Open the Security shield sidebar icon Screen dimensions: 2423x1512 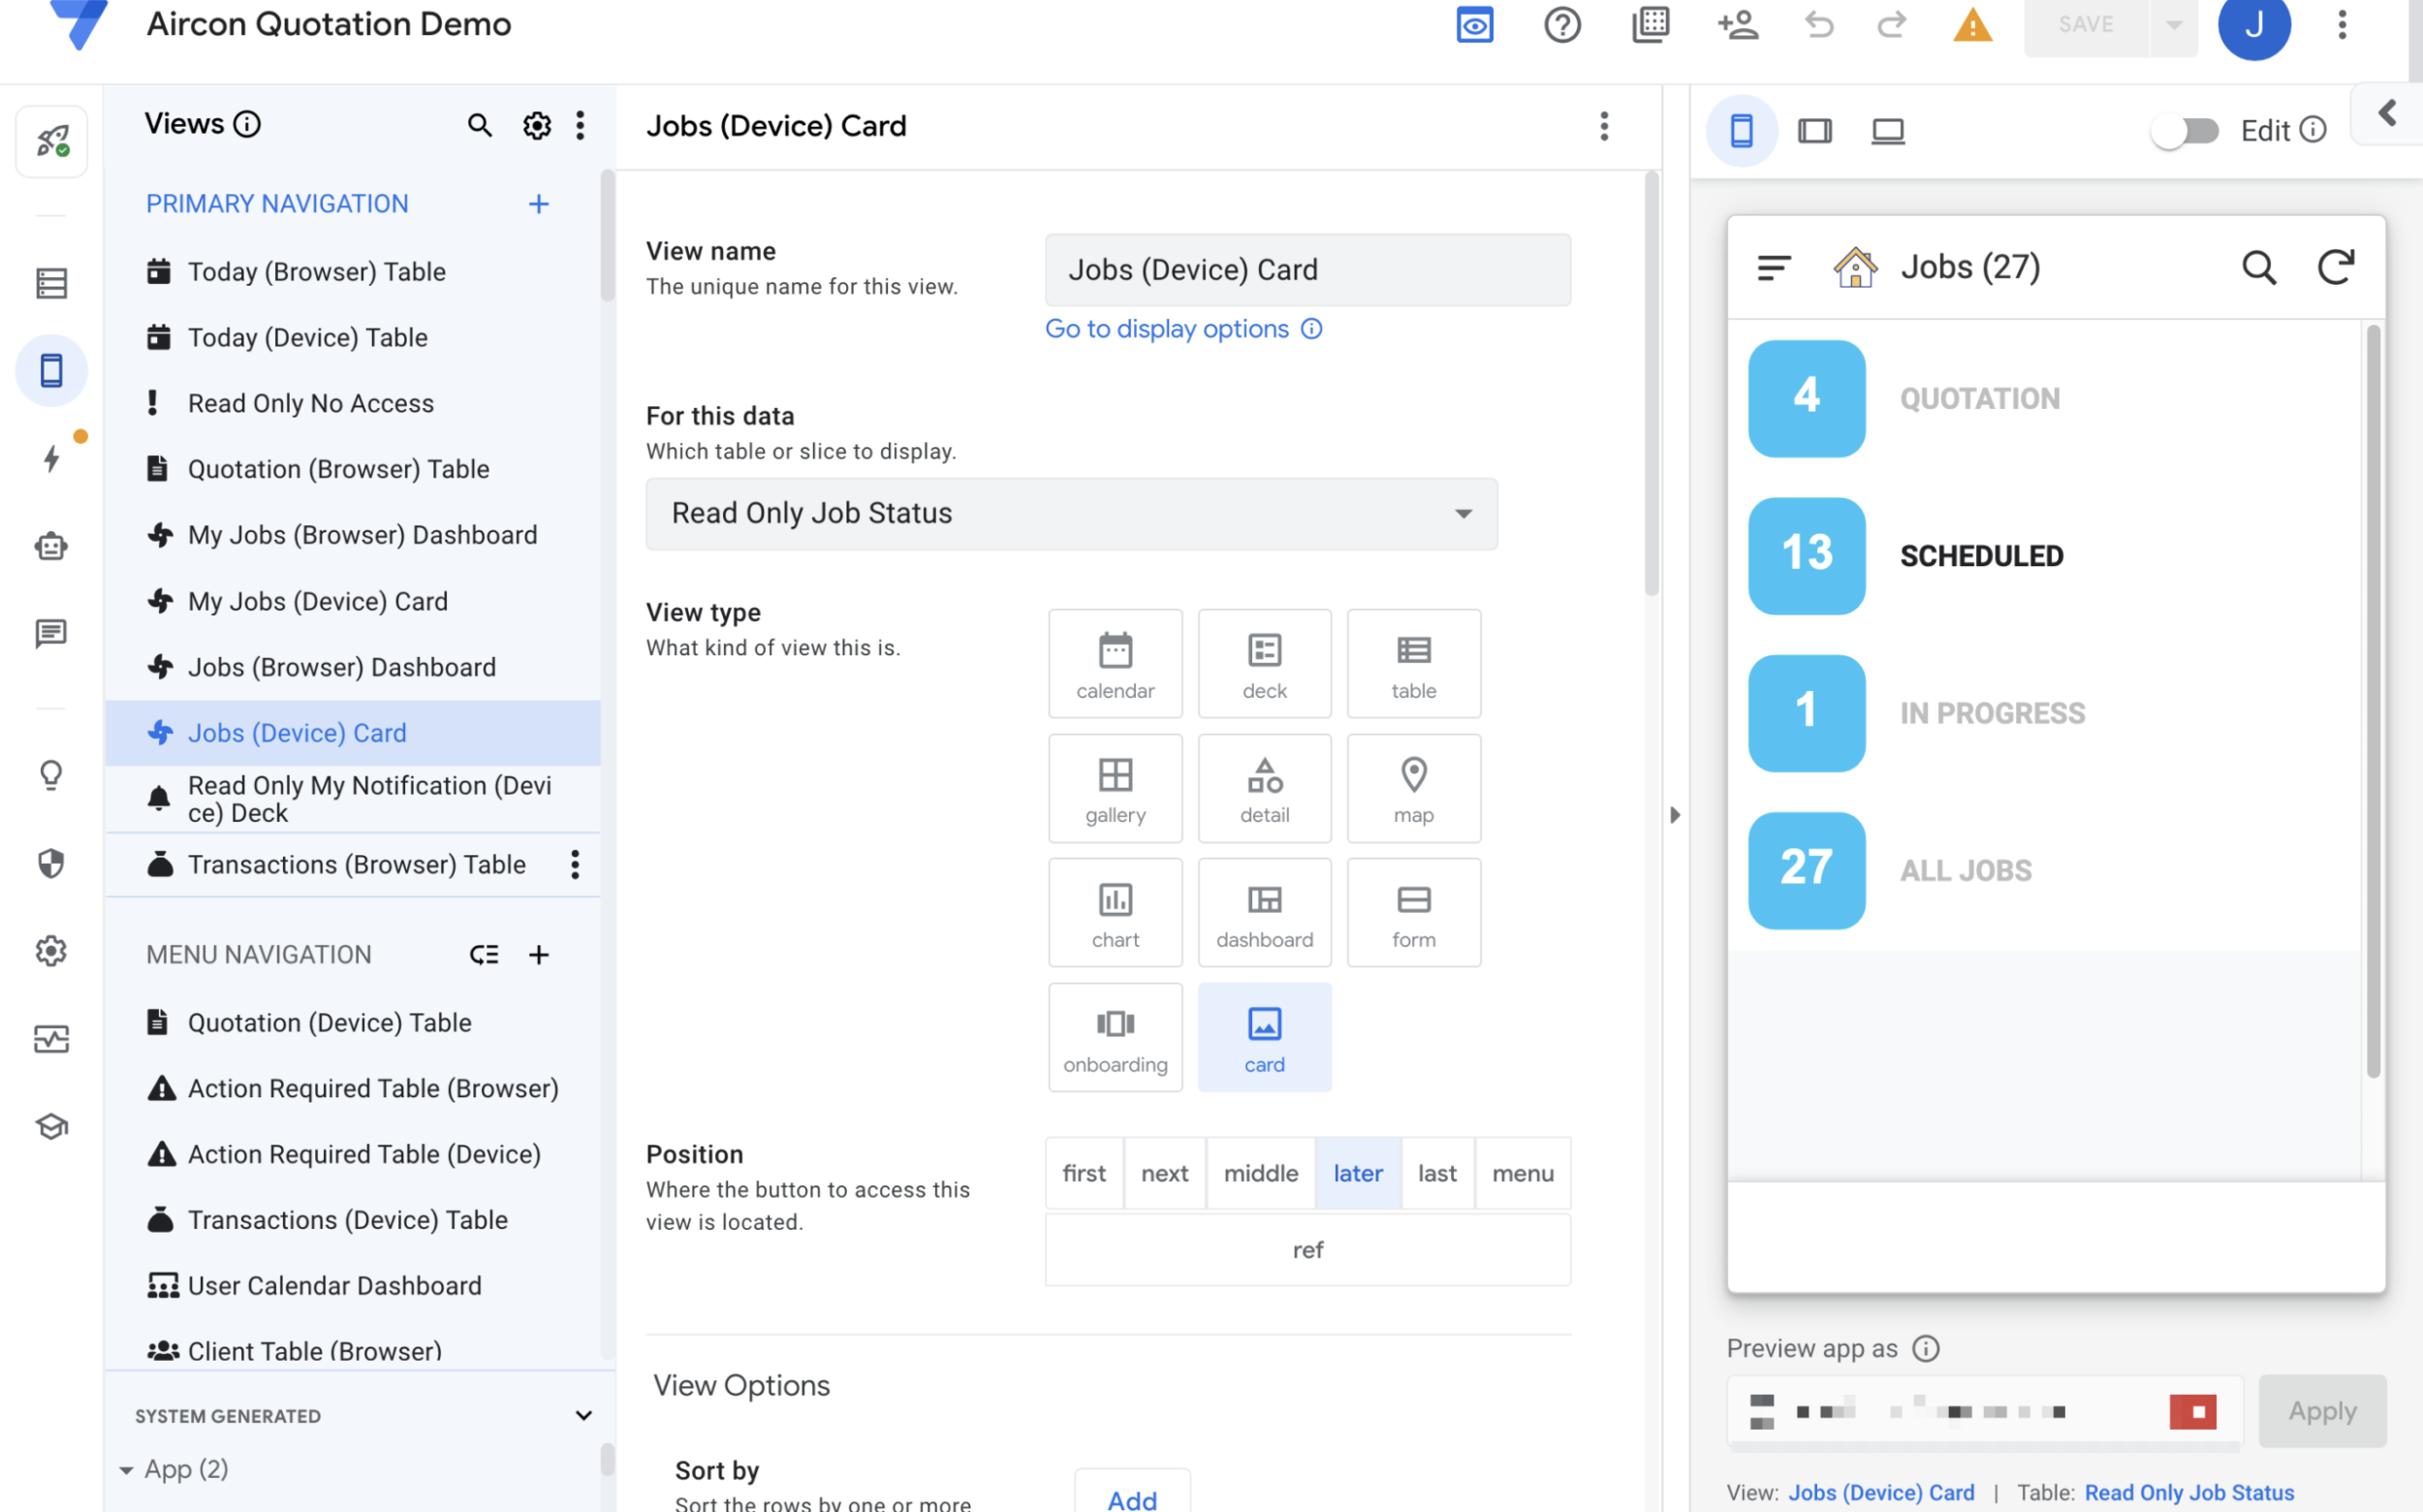click(x=52, y=863)
